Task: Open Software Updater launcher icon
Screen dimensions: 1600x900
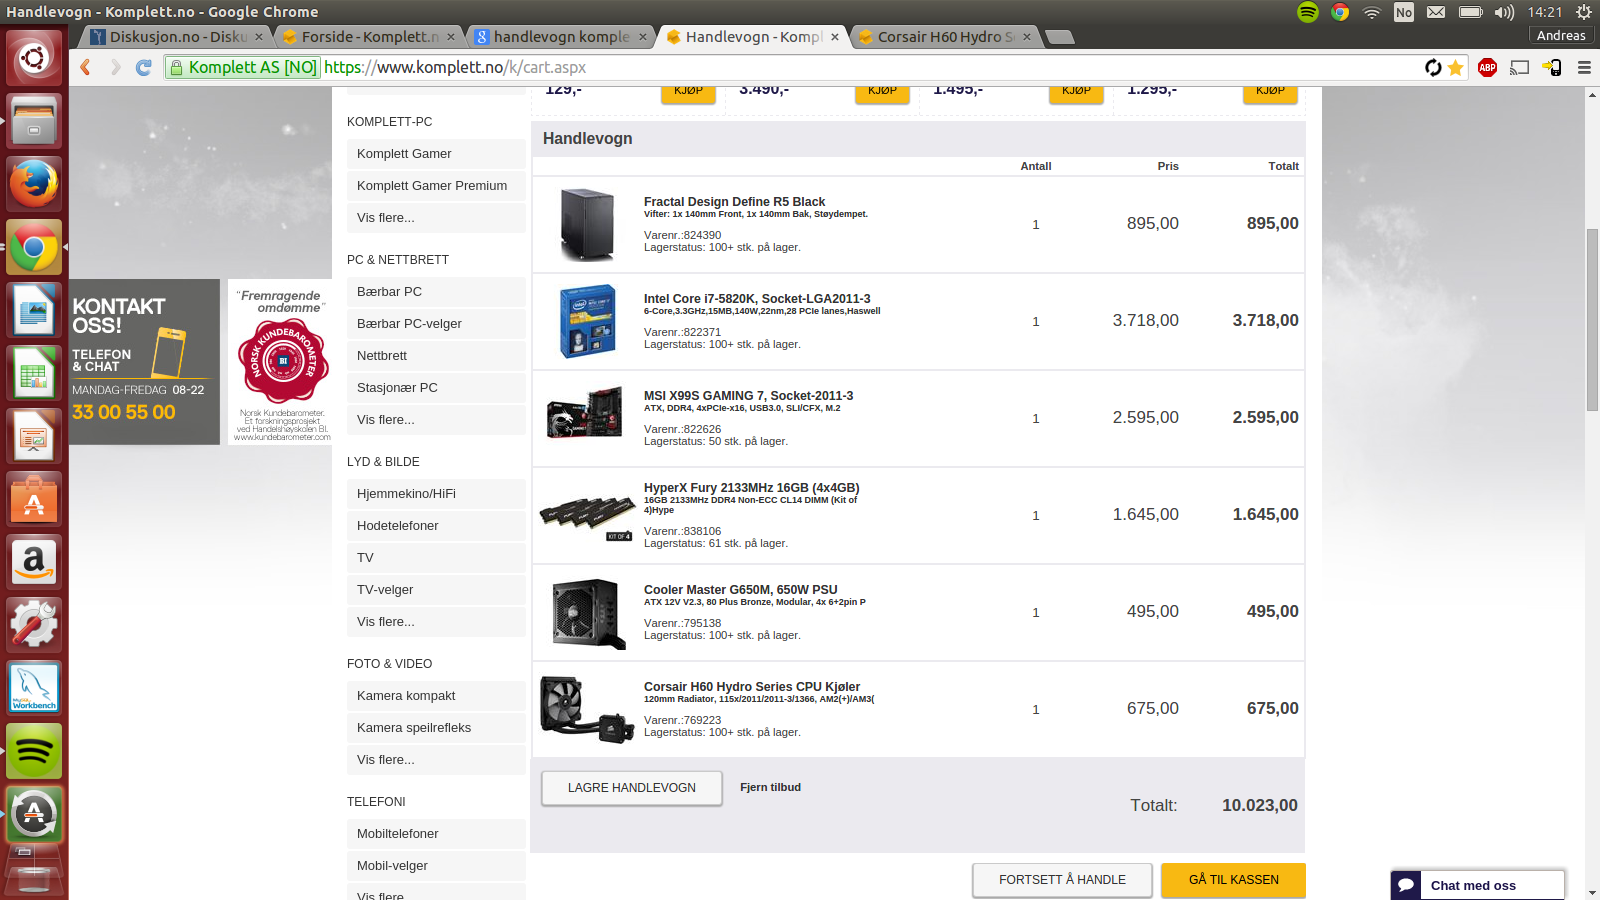Action: point(34,813)
